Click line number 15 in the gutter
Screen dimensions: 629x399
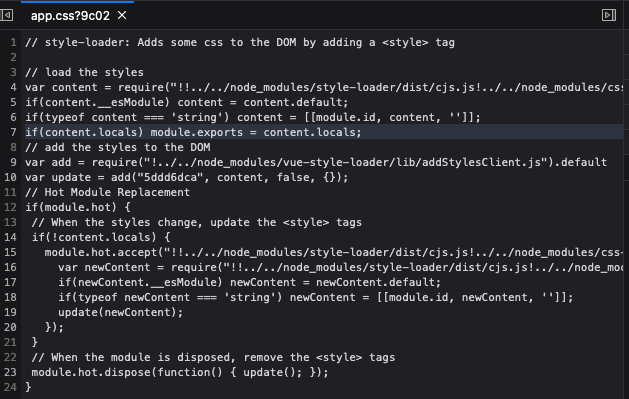tap(10, 252)
